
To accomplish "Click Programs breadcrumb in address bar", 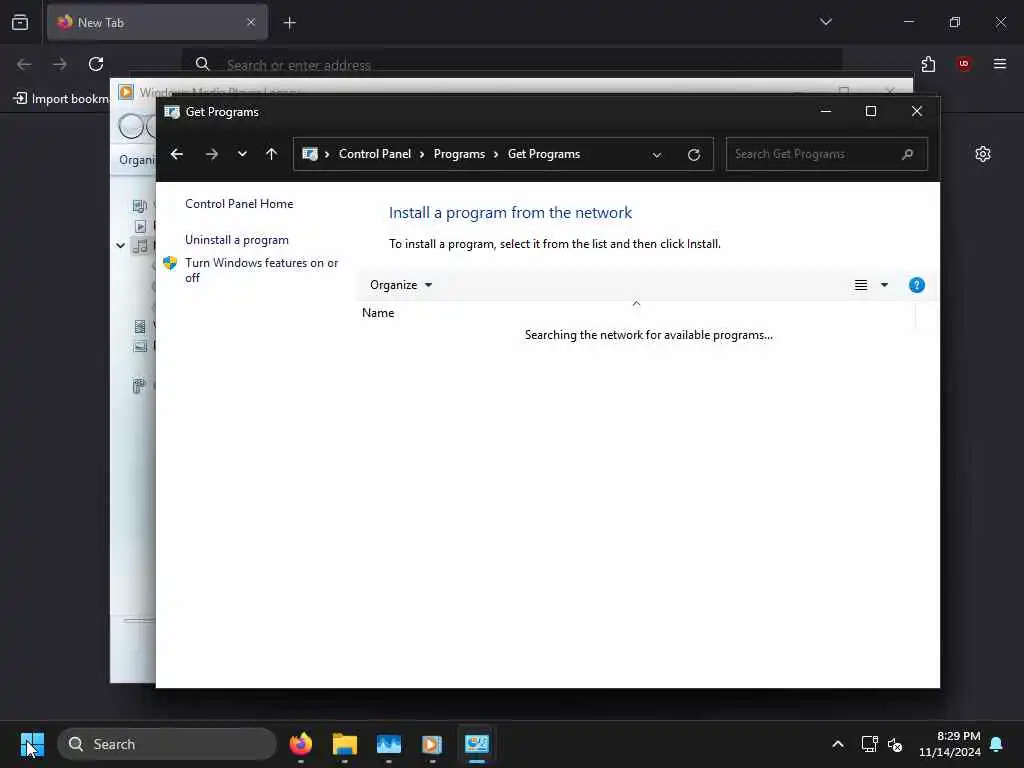I will pos(459,154).
